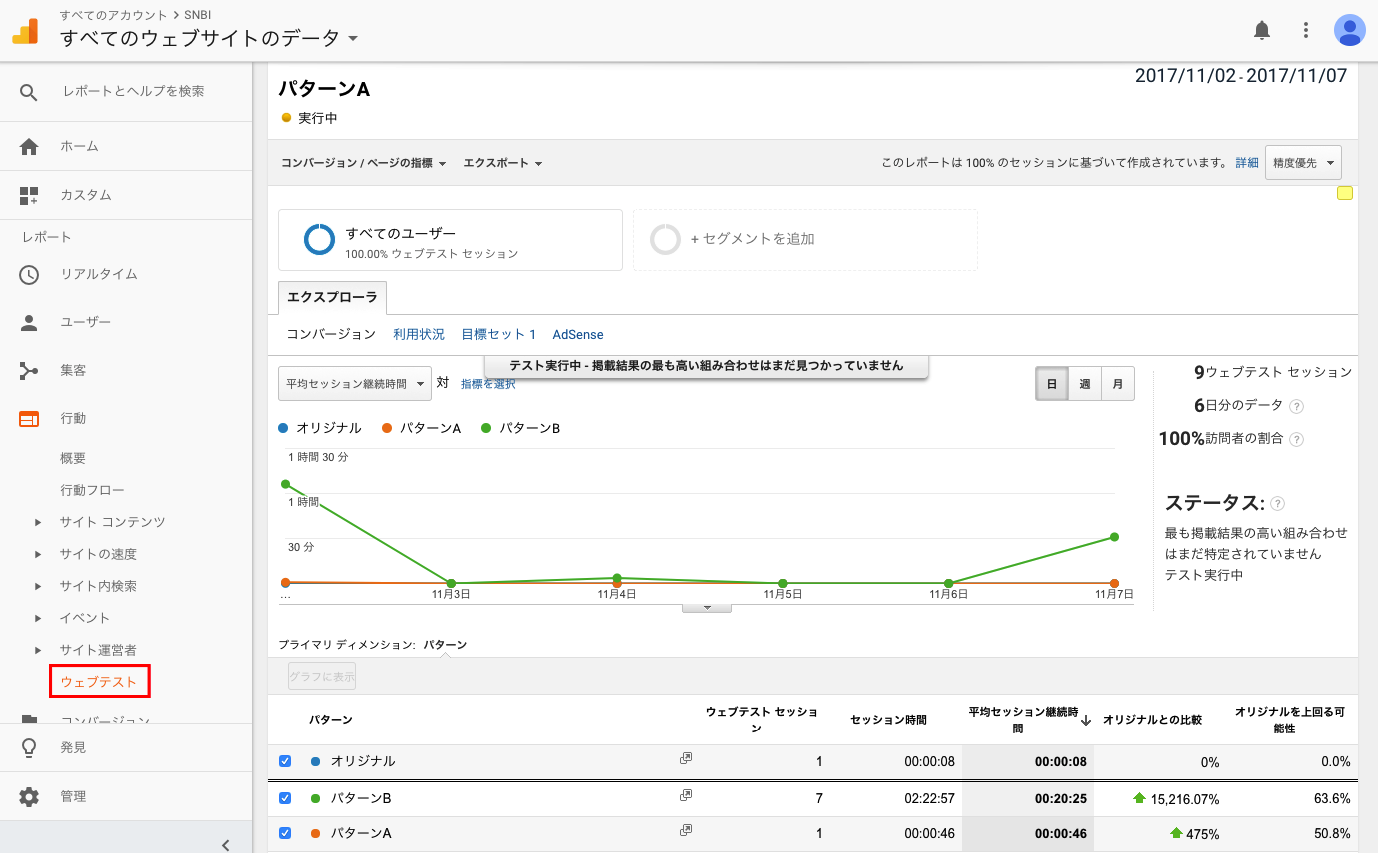Click the Google Analytics logo
The height and width of the screenshot is (853, 1378).
[x=25, y=31]
